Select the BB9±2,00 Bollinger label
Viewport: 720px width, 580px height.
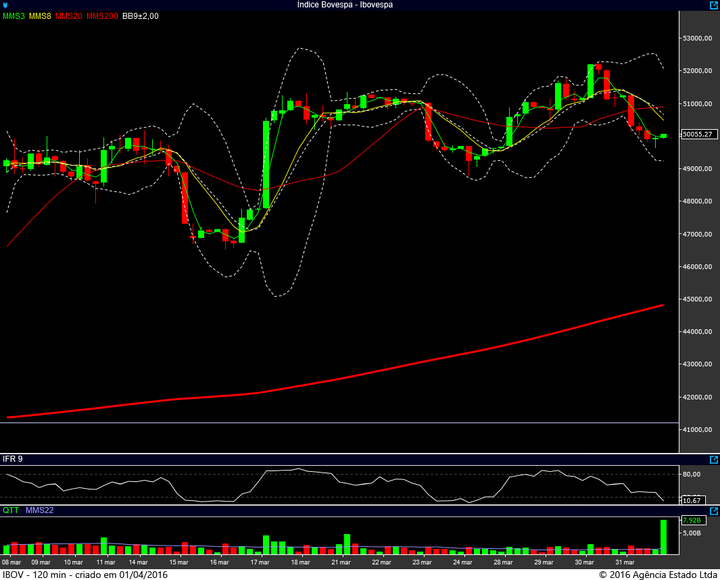pos(141,16)
